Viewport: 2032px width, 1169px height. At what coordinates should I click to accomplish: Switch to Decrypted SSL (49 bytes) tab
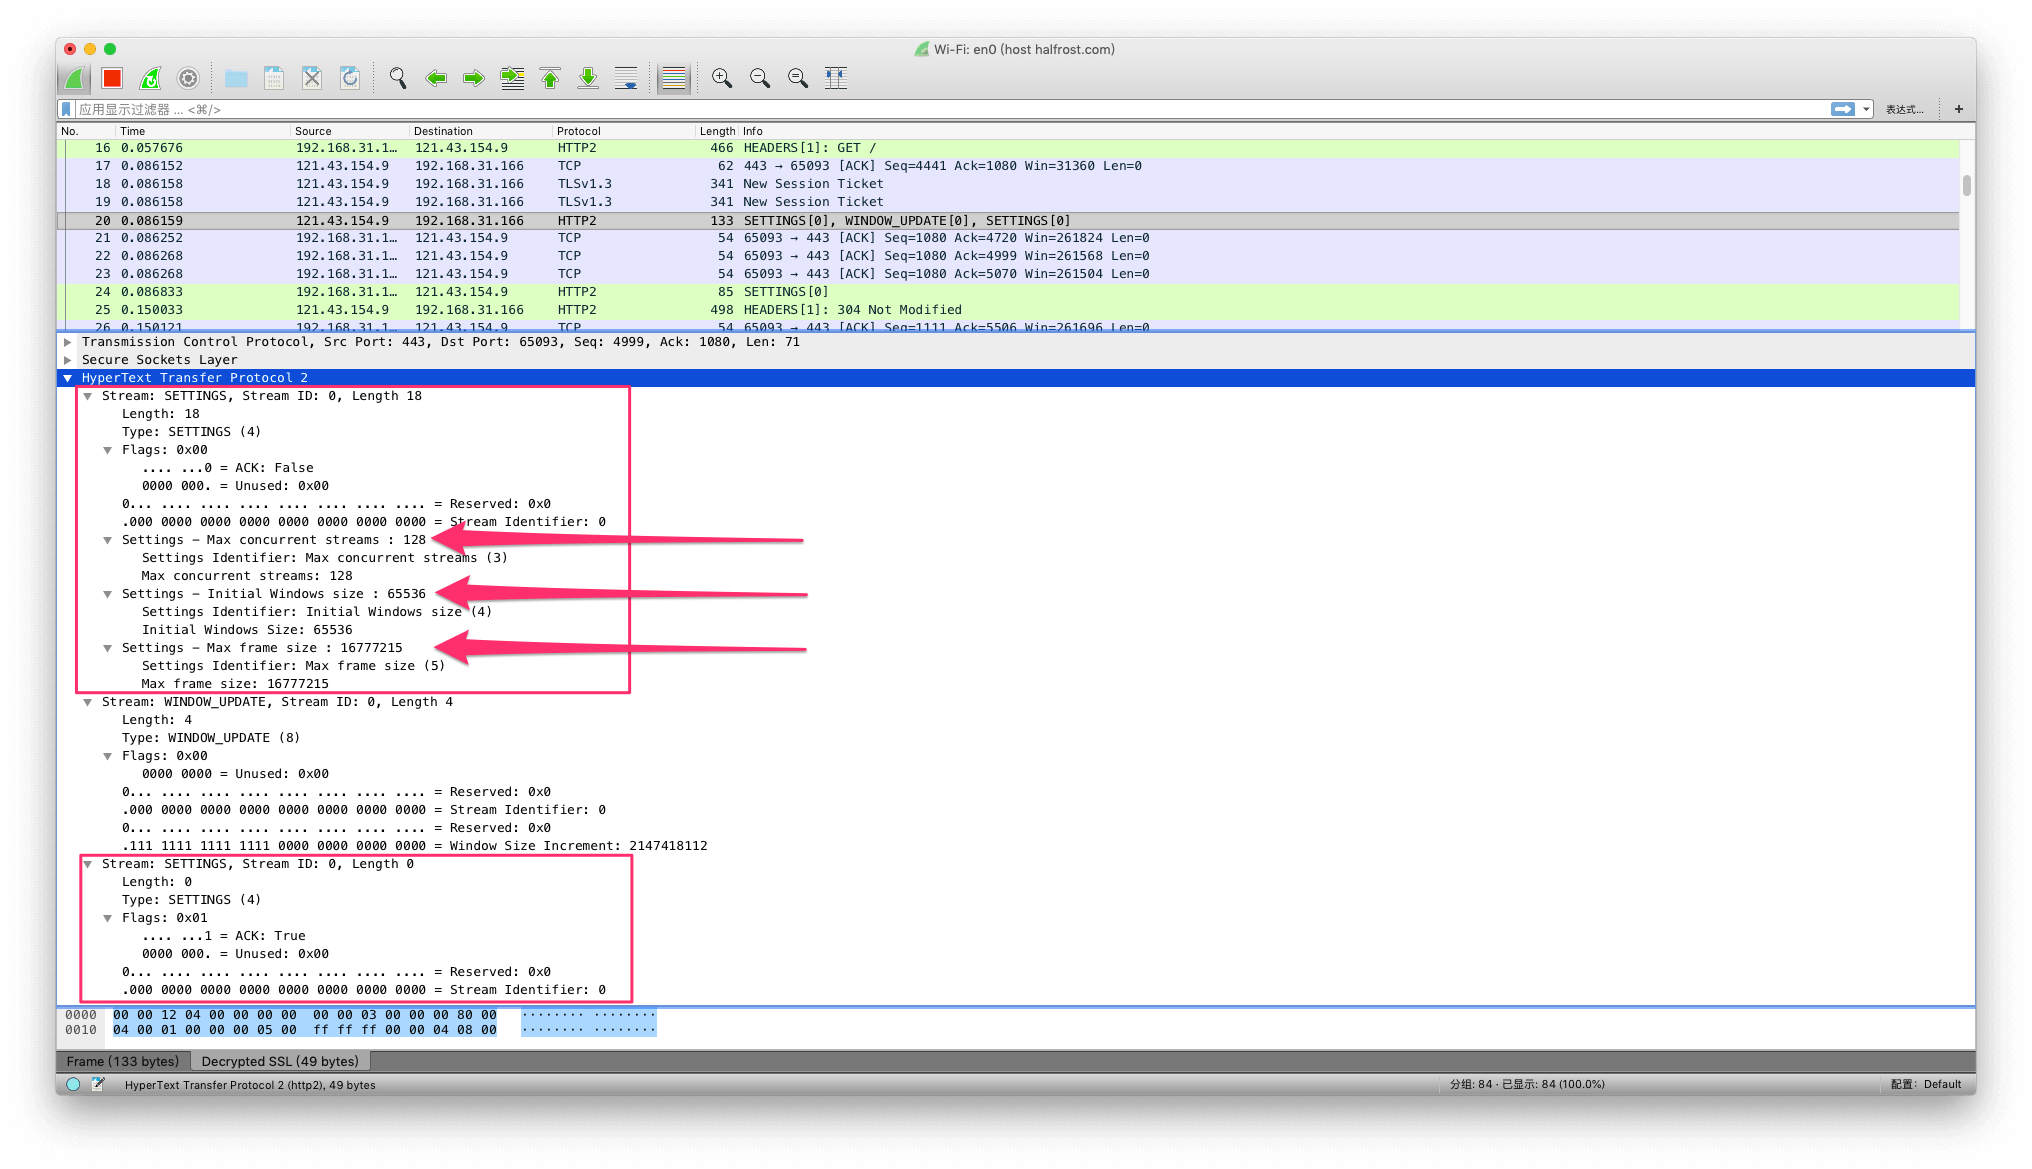[280, 1061]
